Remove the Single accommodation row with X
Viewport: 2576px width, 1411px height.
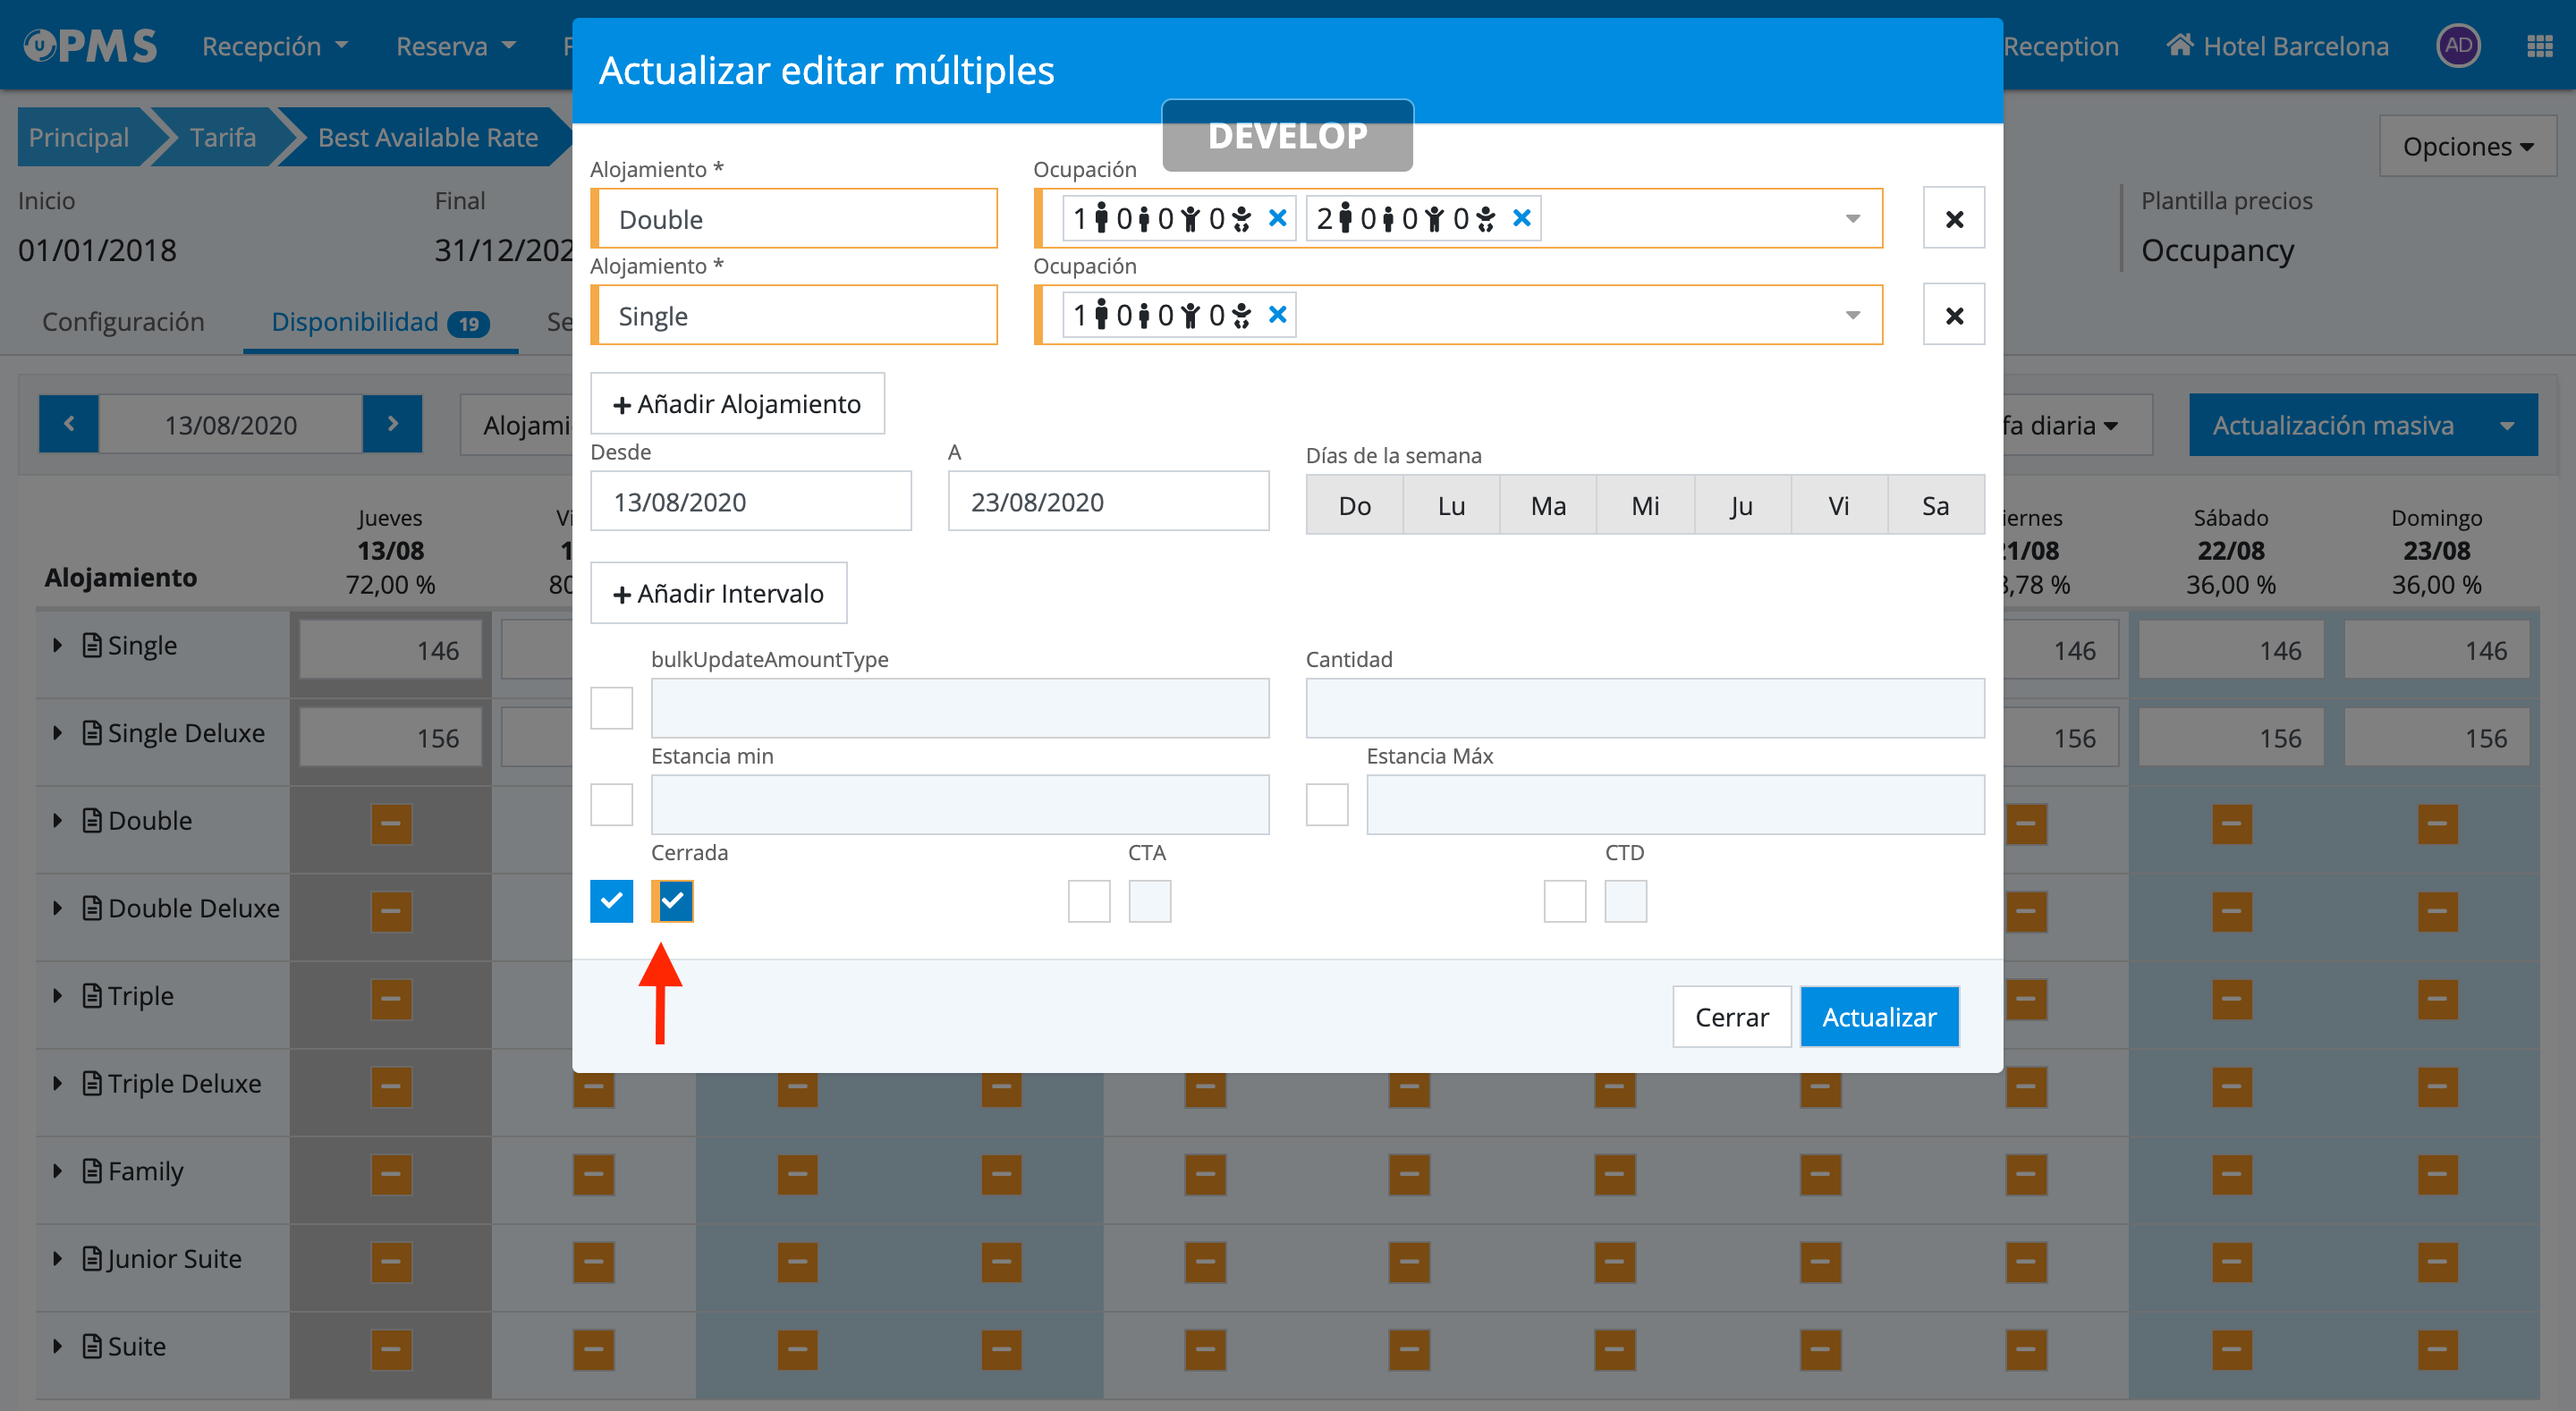click(x=1953, y=315)
